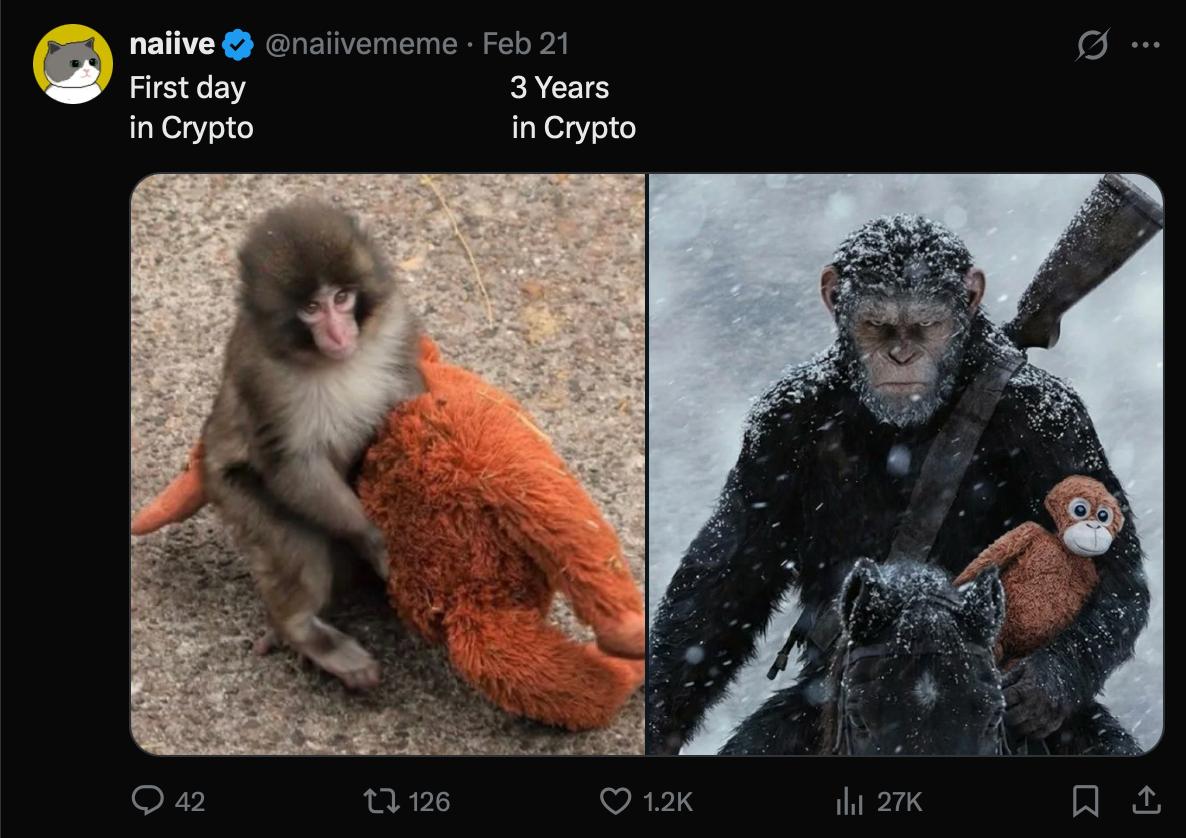The width and height of the screenshot is (1186, 838).
Task: Click the "3 Years in Crypto" text
Action: [x=573, y=108]
